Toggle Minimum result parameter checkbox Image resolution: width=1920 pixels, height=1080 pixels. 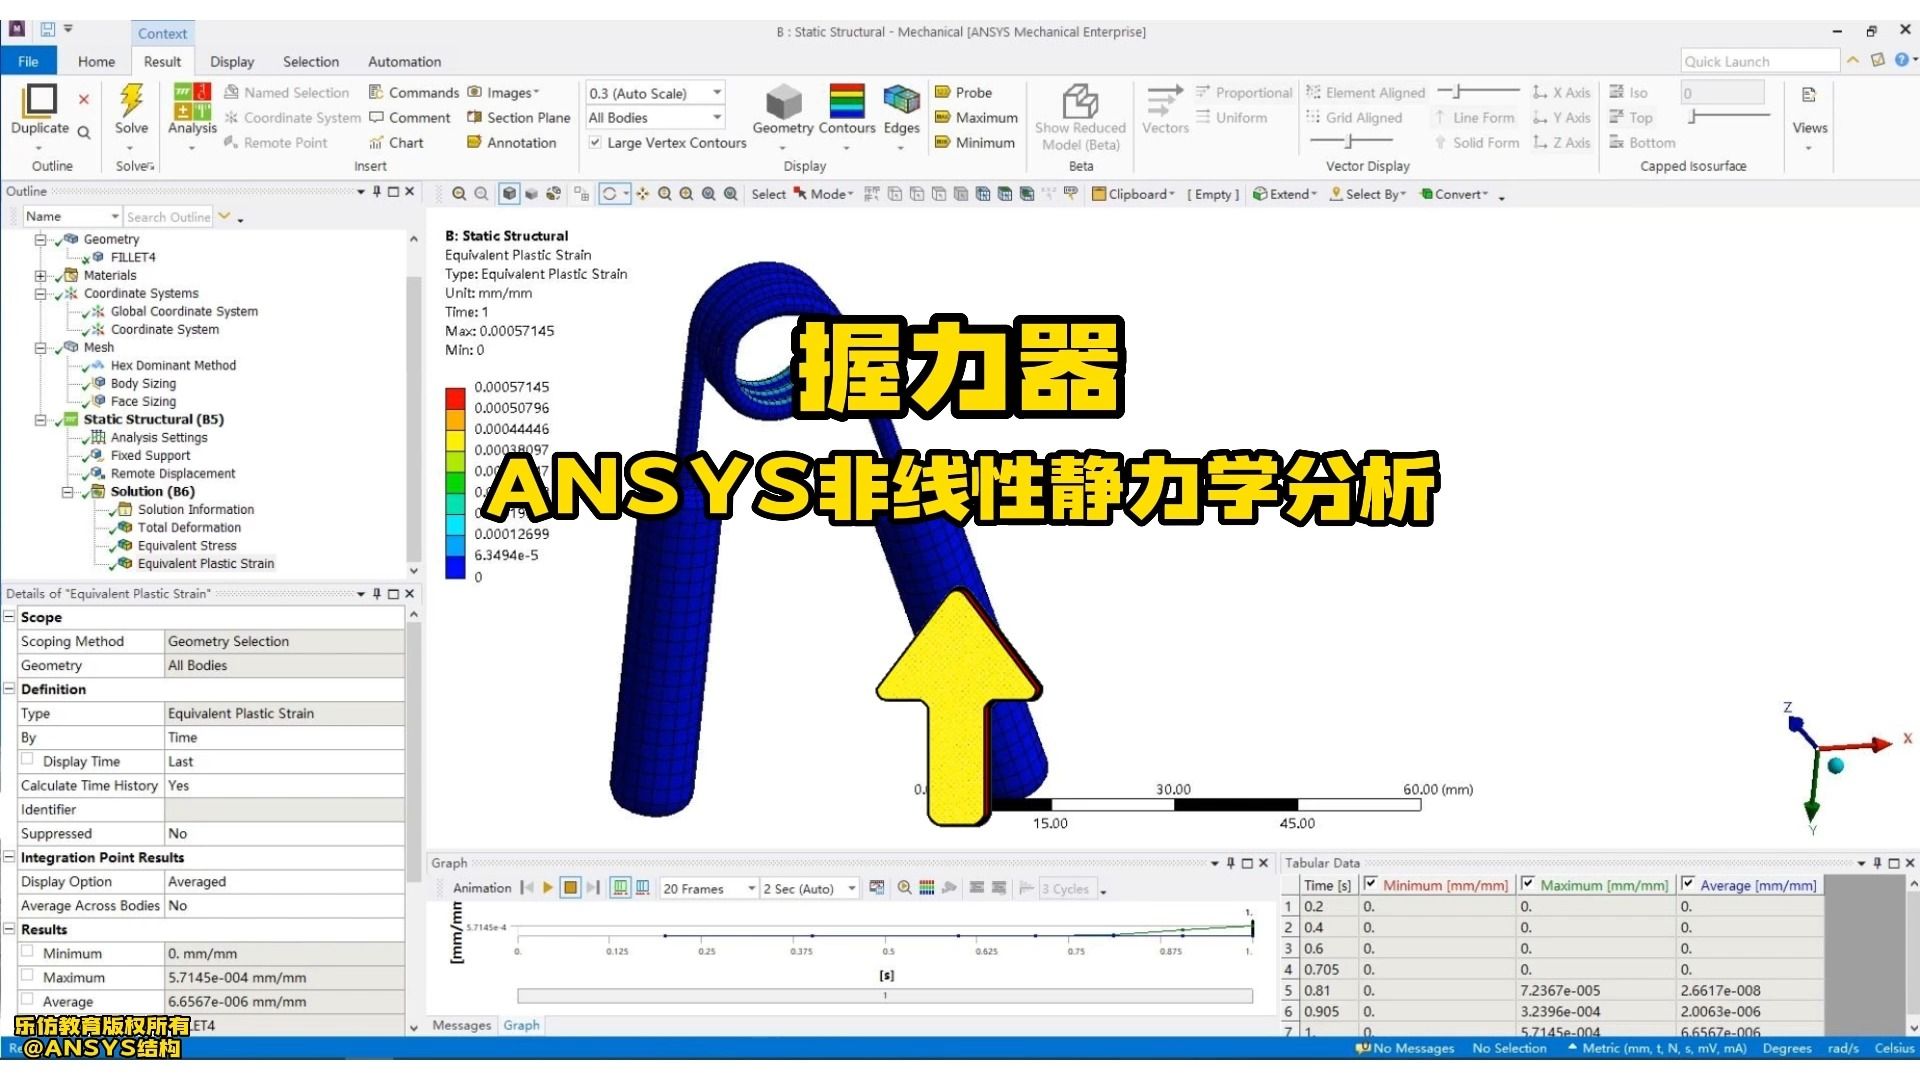(x=27, y=951)
